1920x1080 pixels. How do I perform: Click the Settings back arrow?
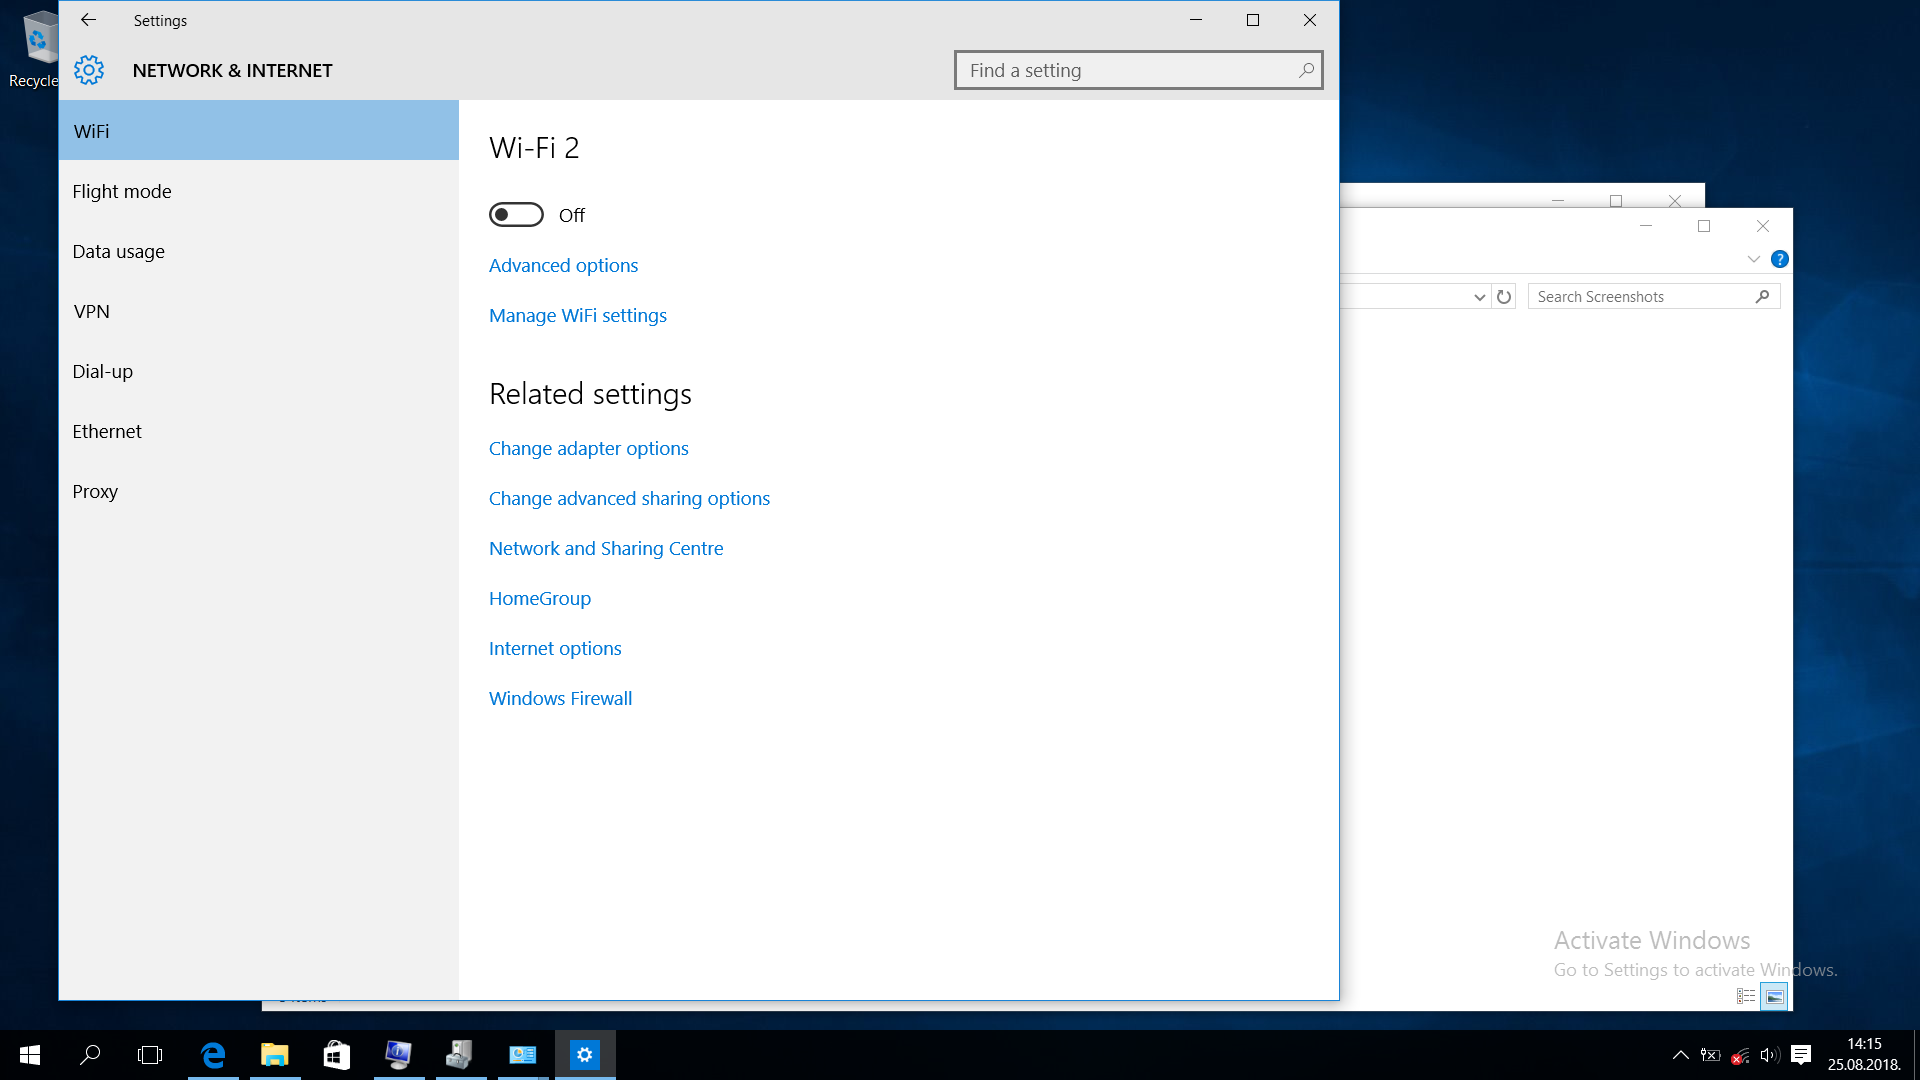pyautogui.click(x=88, y=20)
